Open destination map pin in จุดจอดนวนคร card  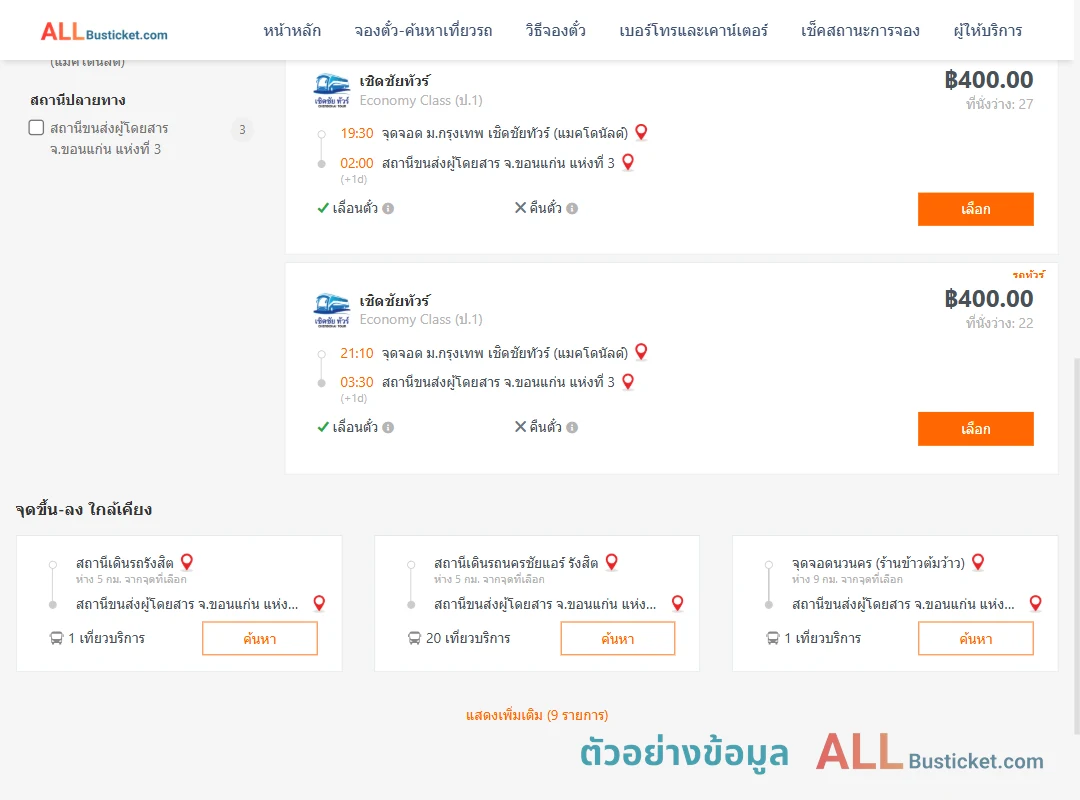pos(1035,604)
